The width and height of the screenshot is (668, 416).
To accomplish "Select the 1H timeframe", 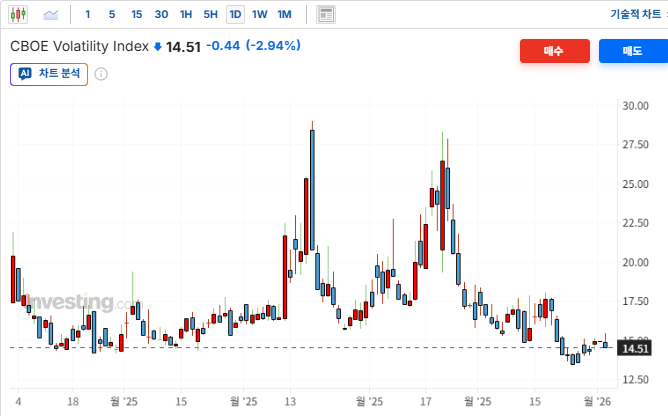I will (x=186, y=14).
